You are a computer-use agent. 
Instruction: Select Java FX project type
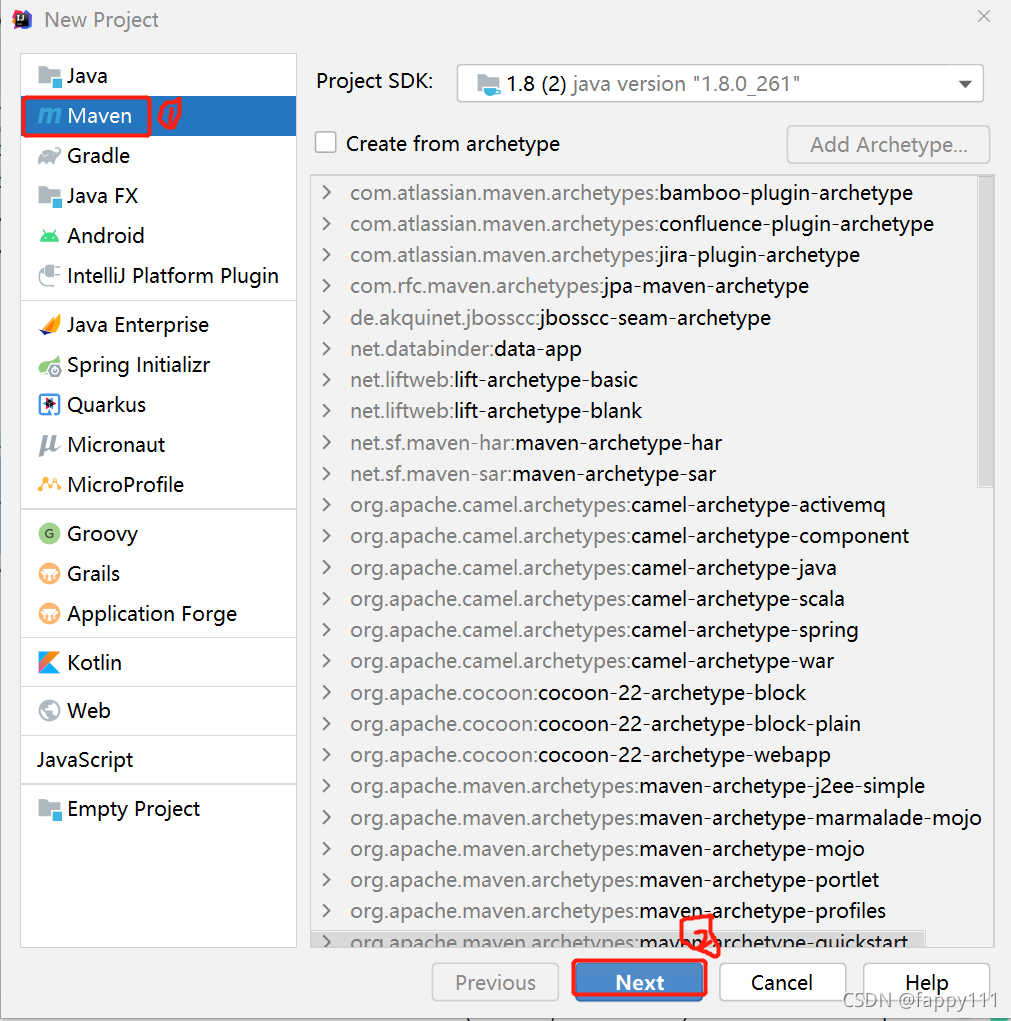[x=159, y=196]
